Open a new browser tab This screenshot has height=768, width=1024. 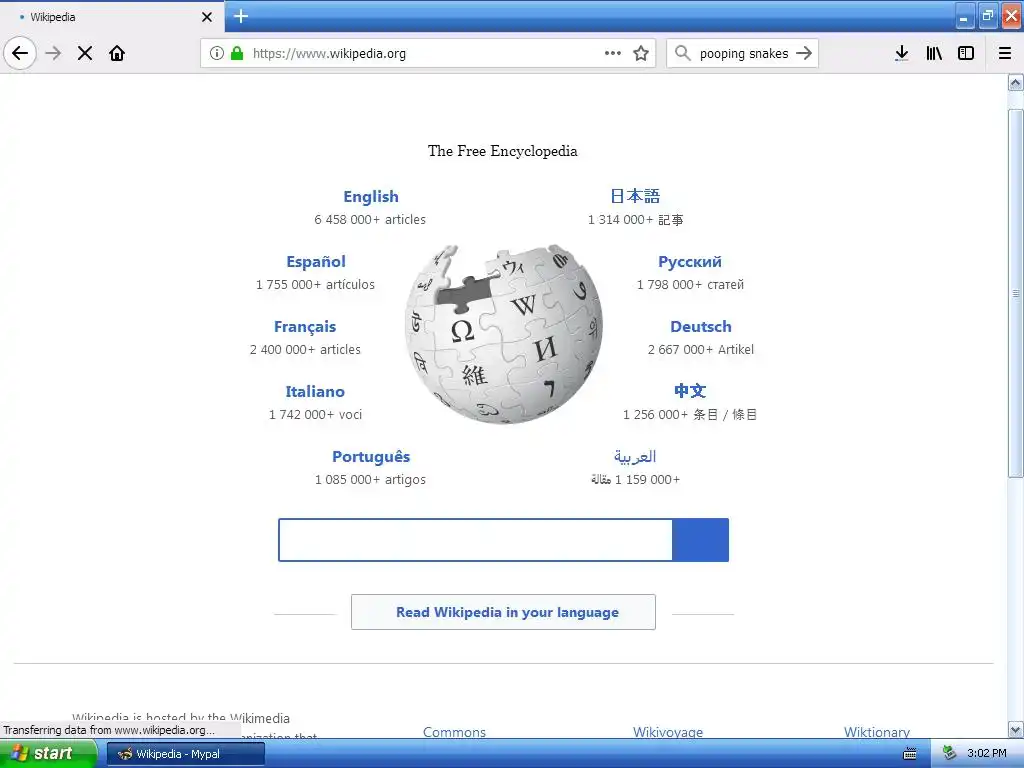click(x=241, y=16)
